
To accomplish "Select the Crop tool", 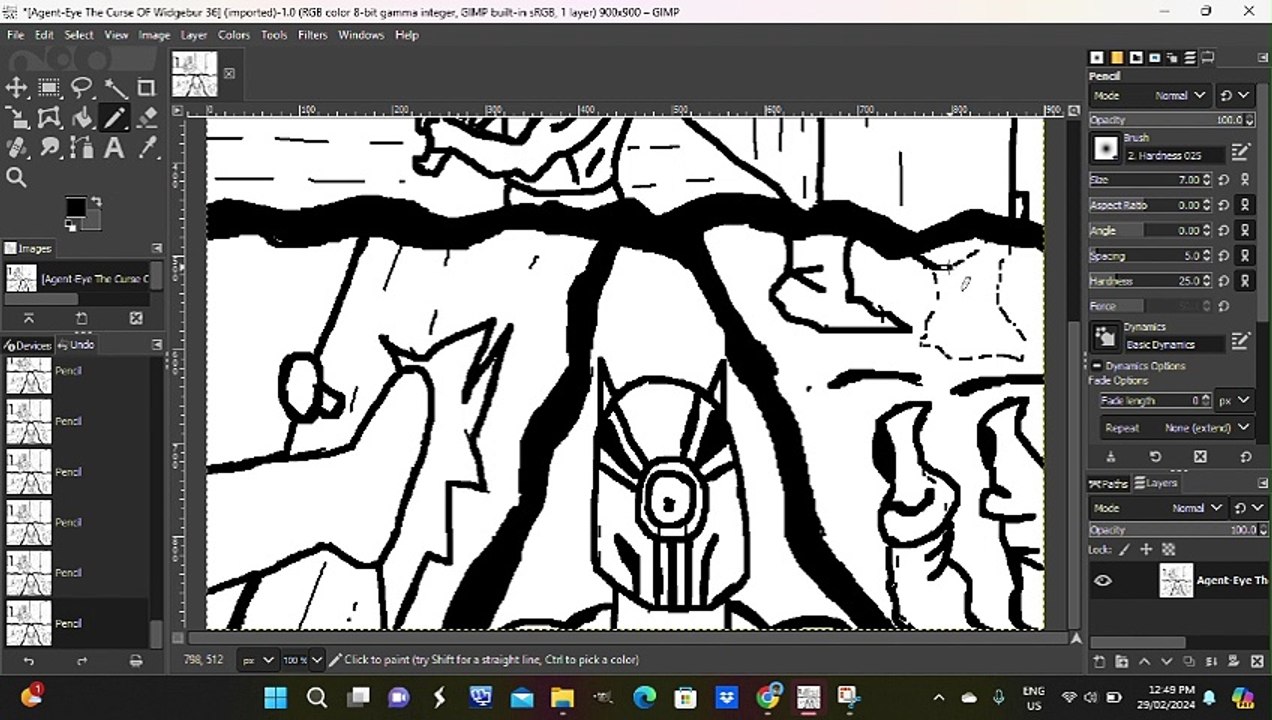I will pos(147,88).
